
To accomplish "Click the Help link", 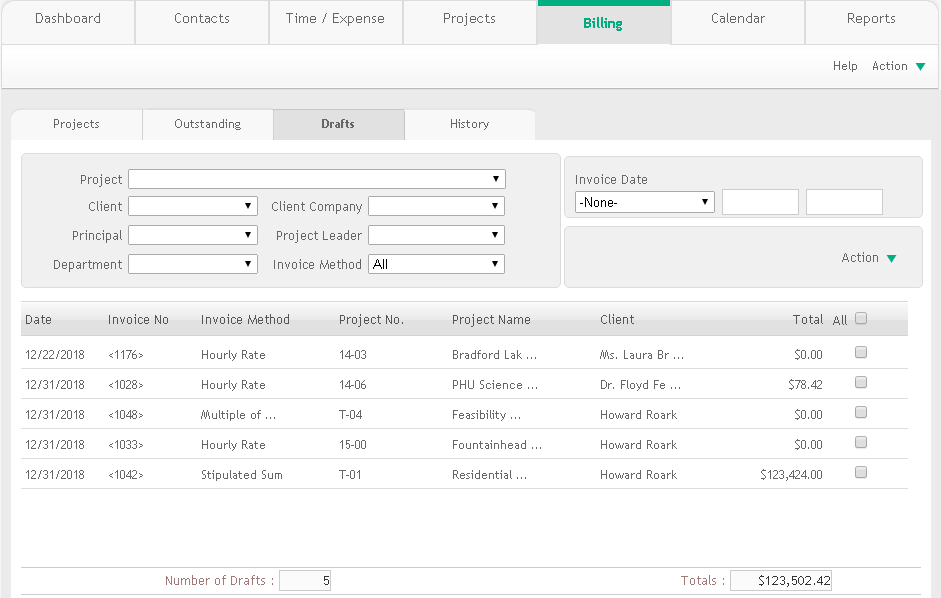I will pyautogui.click(x=844, y=65).
